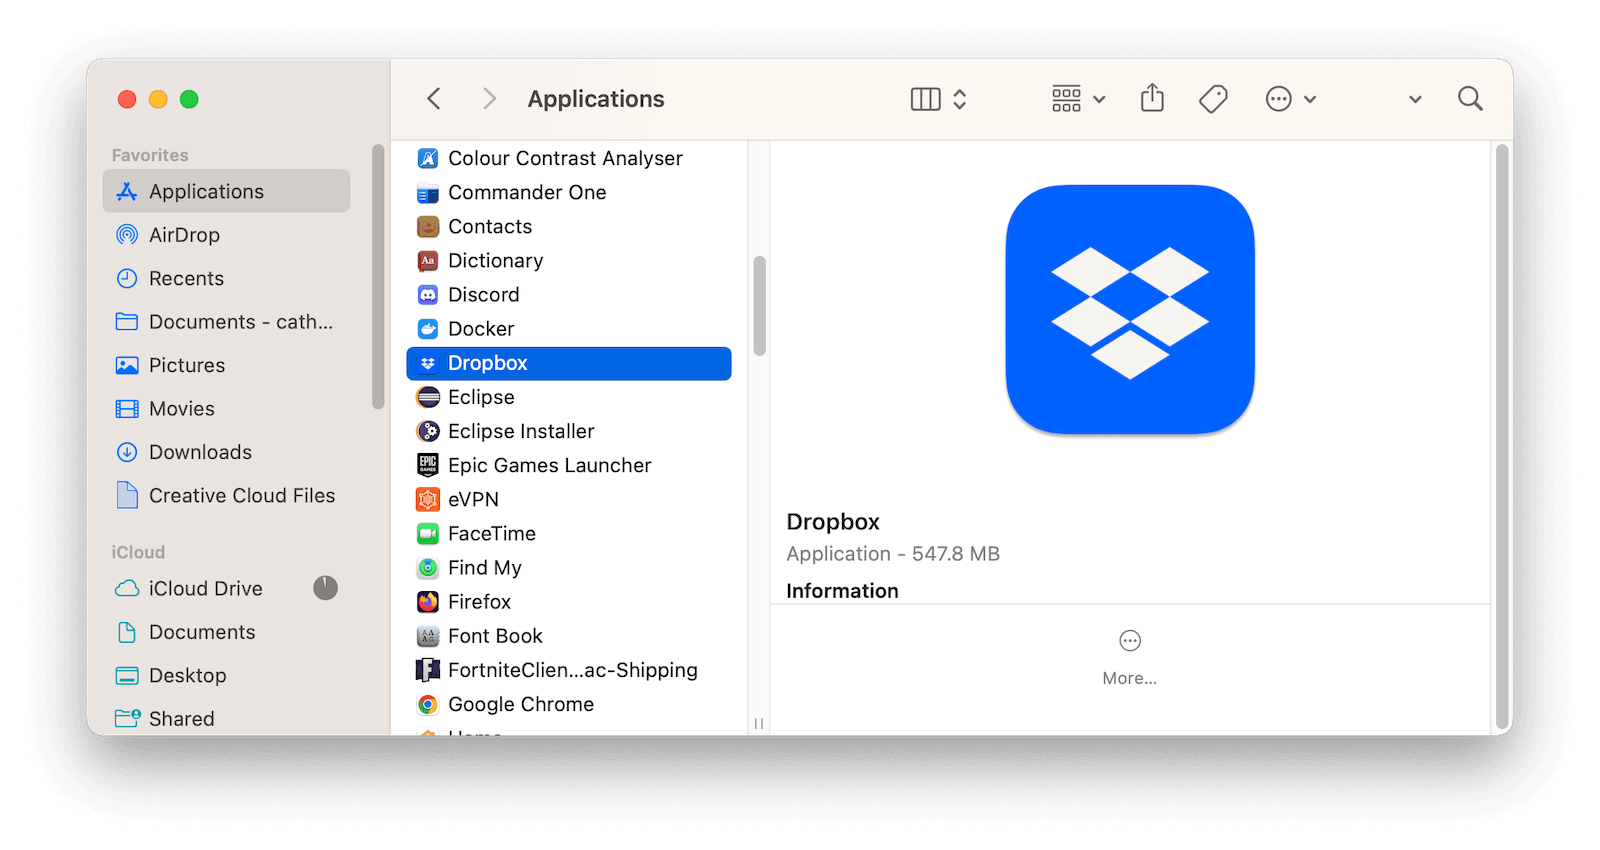The image size is (1600, 850).
Task: Click the Docker whale icon
Action: coord(428,329)
